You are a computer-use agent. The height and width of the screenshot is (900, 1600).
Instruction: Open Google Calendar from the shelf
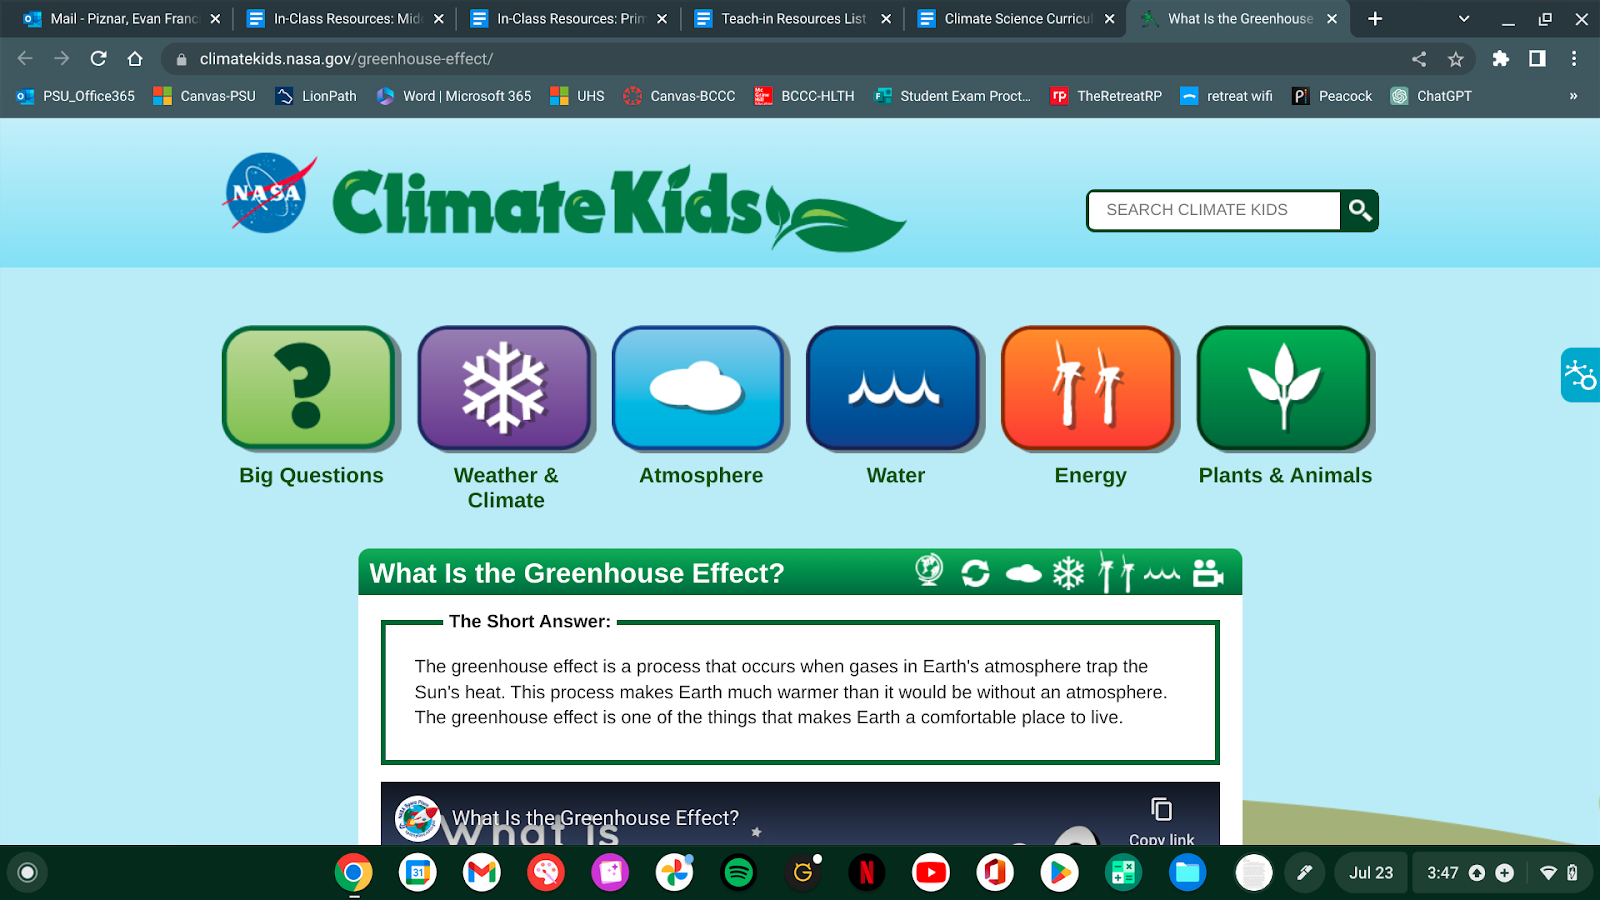[x=418, y=873]
